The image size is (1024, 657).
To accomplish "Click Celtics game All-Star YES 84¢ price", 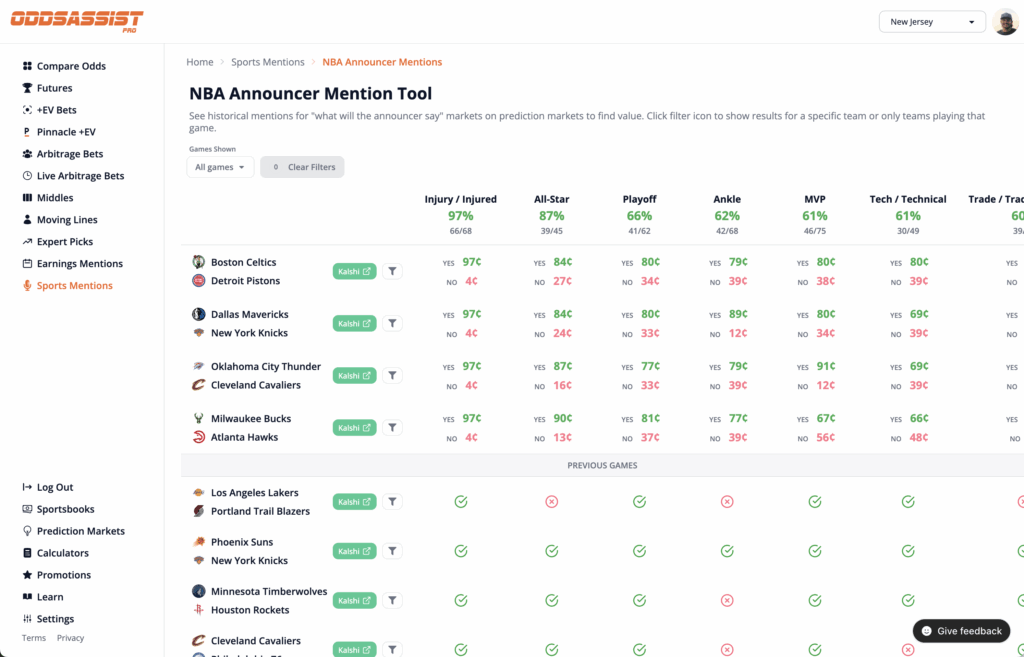I will 562,262.
